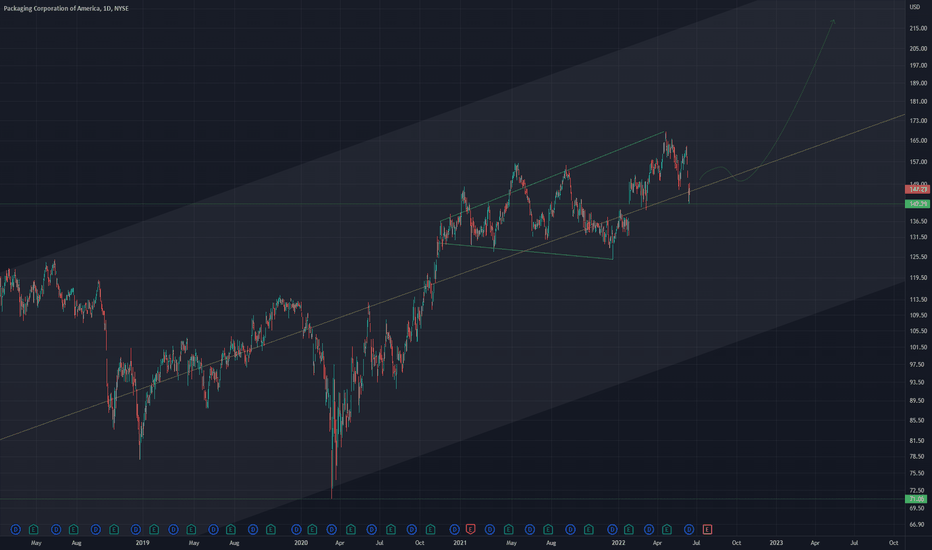This screenshot has height=550, width=932.
Task: Click the 189.00 price axis label
Action: coord(918,83)
